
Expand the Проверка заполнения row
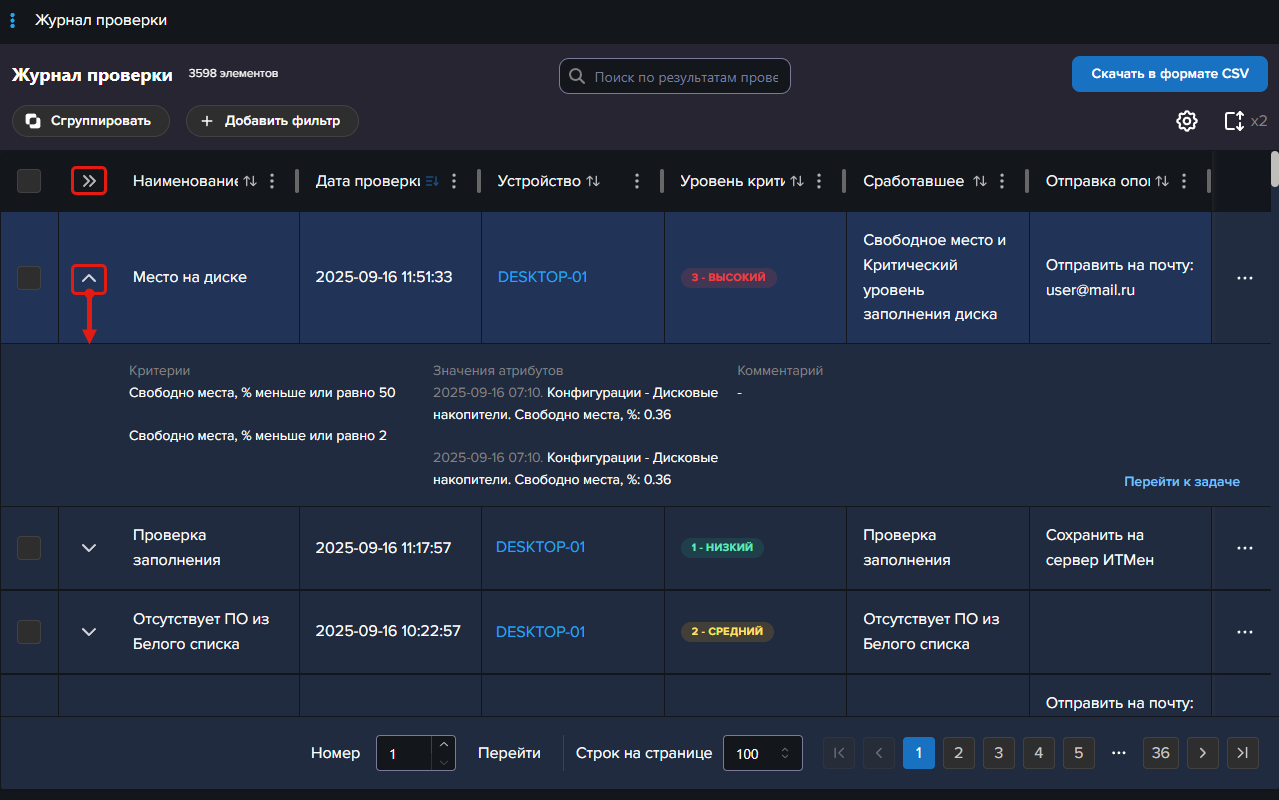coord(89,548)
